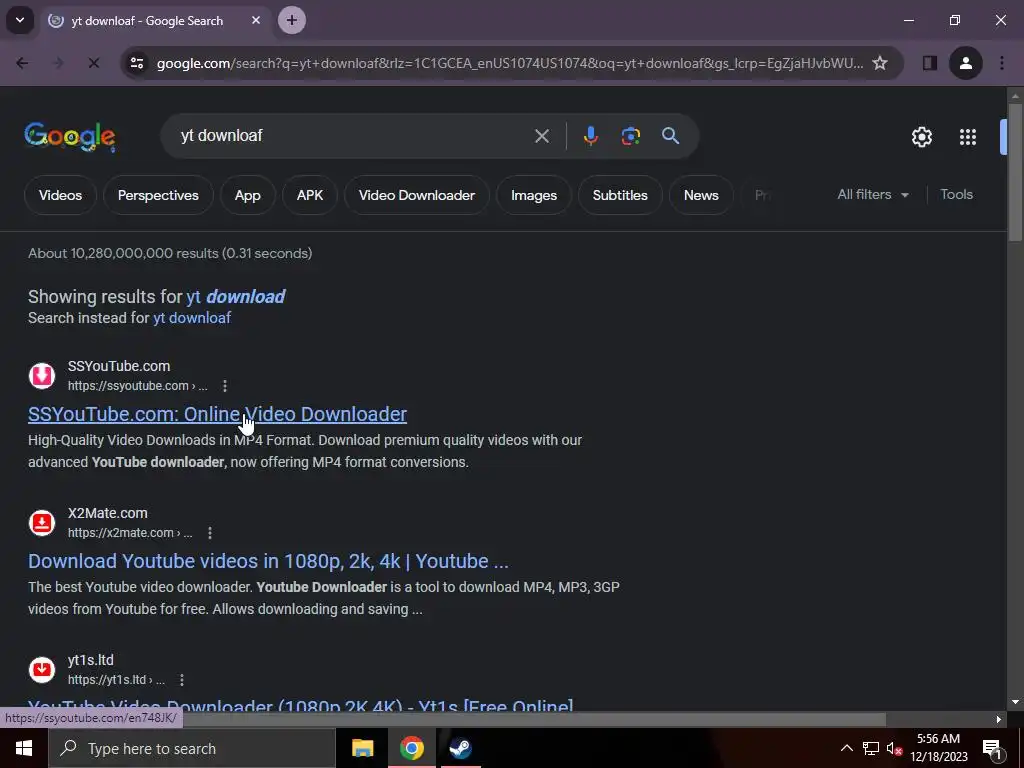
Task: Open the taskbar clock and date
Action: pyautogui.click(x=939, y=748)
